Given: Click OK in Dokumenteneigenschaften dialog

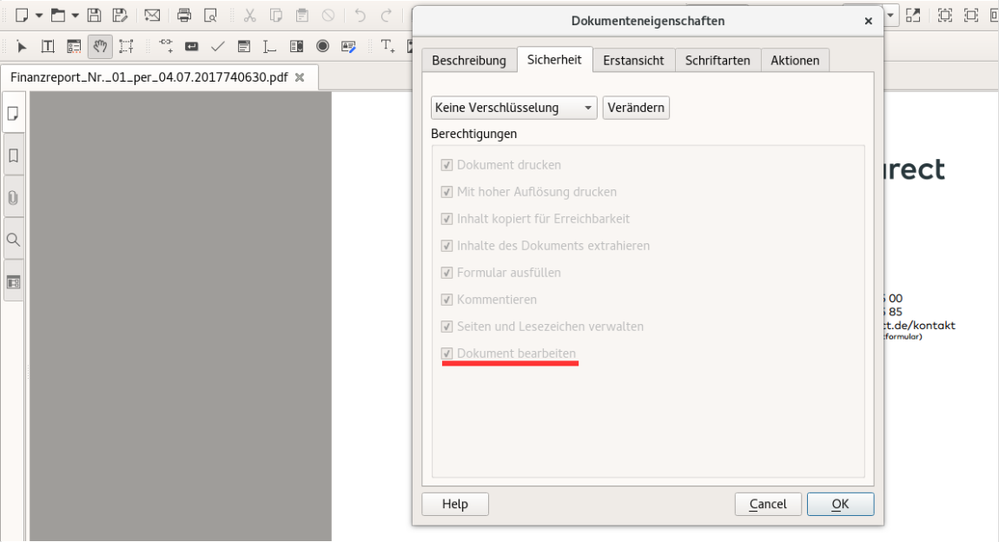Looking at the screenshot, I should click(x=840, y=504).
